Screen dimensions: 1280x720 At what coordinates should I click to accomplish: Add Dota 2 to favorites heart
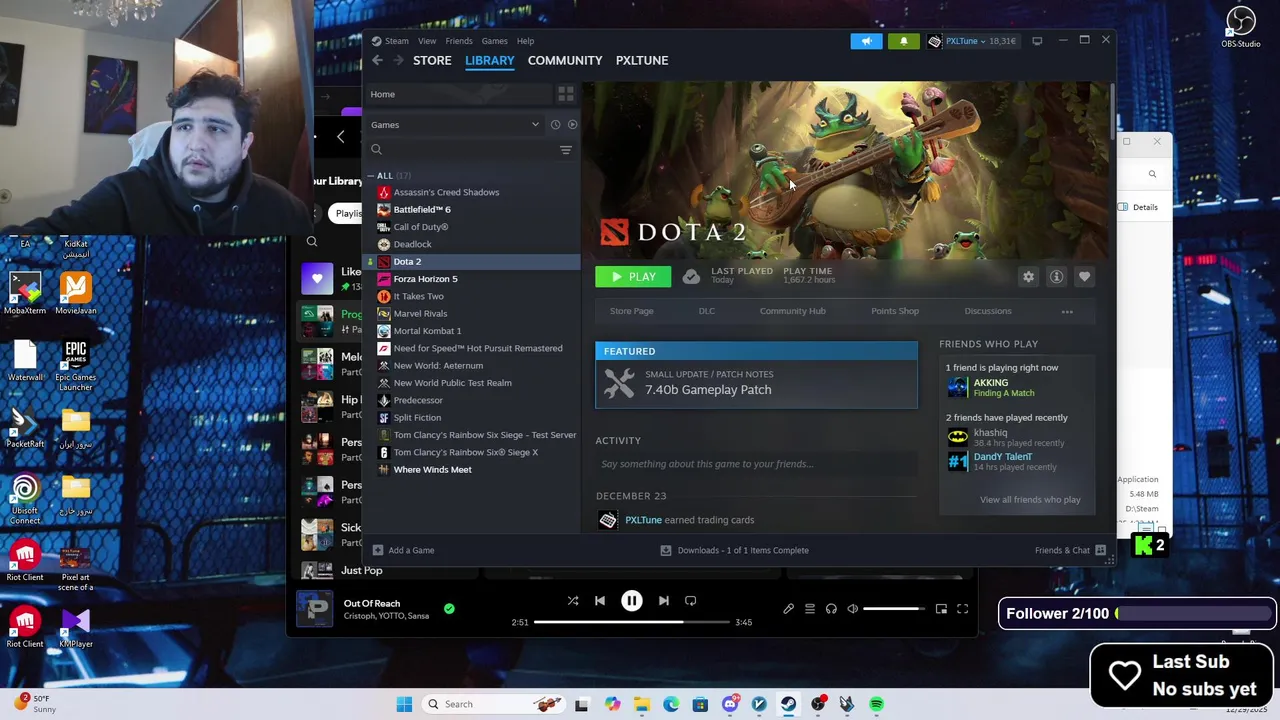click(x=1084, y=277)
